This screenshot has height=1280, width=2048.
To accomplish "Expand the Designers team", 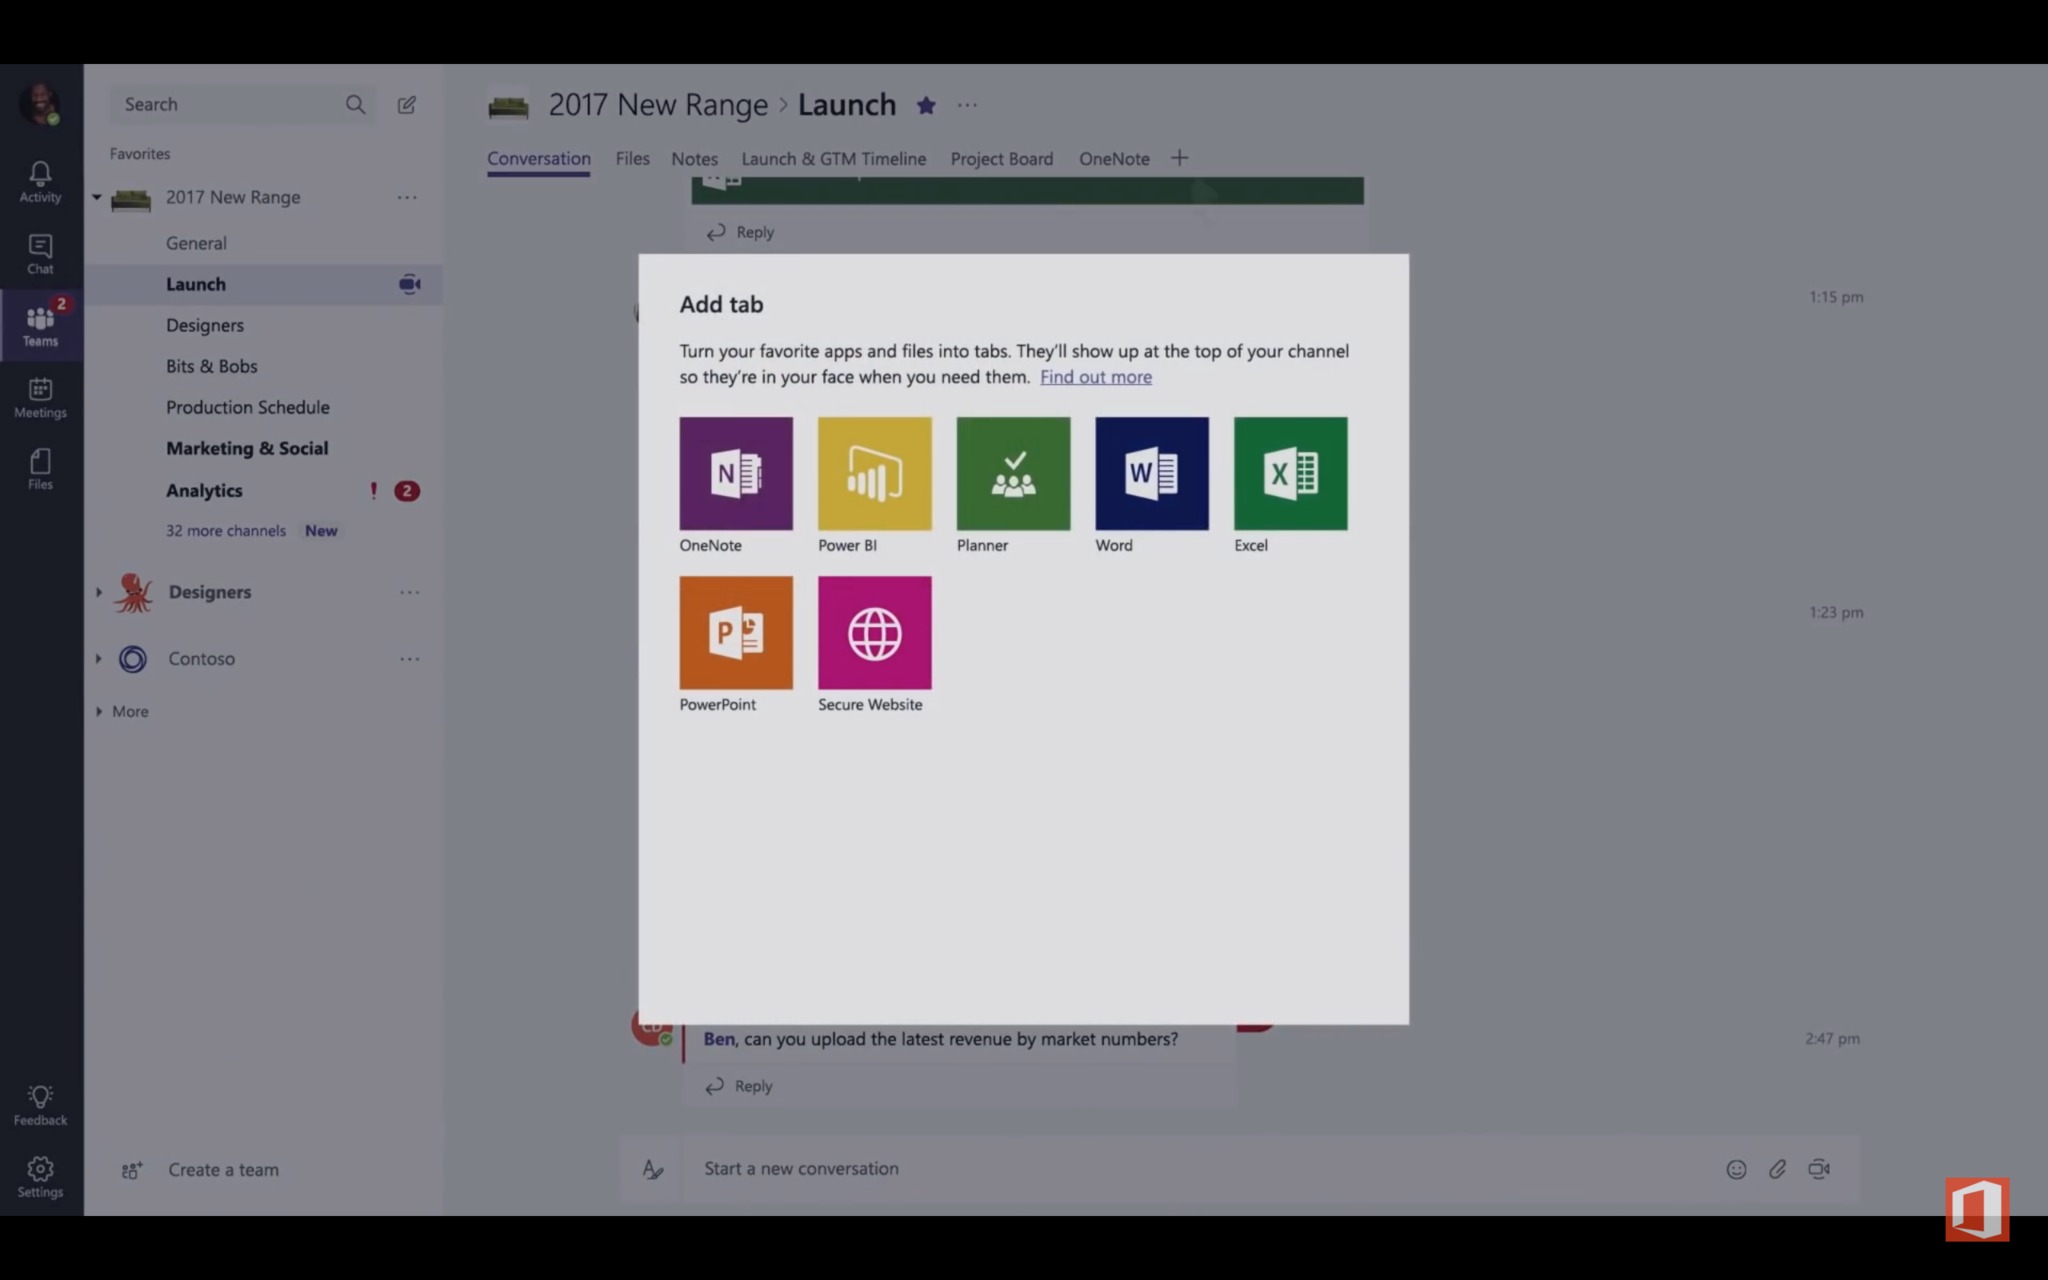I will pyautogui.click(x=98, y=592).
